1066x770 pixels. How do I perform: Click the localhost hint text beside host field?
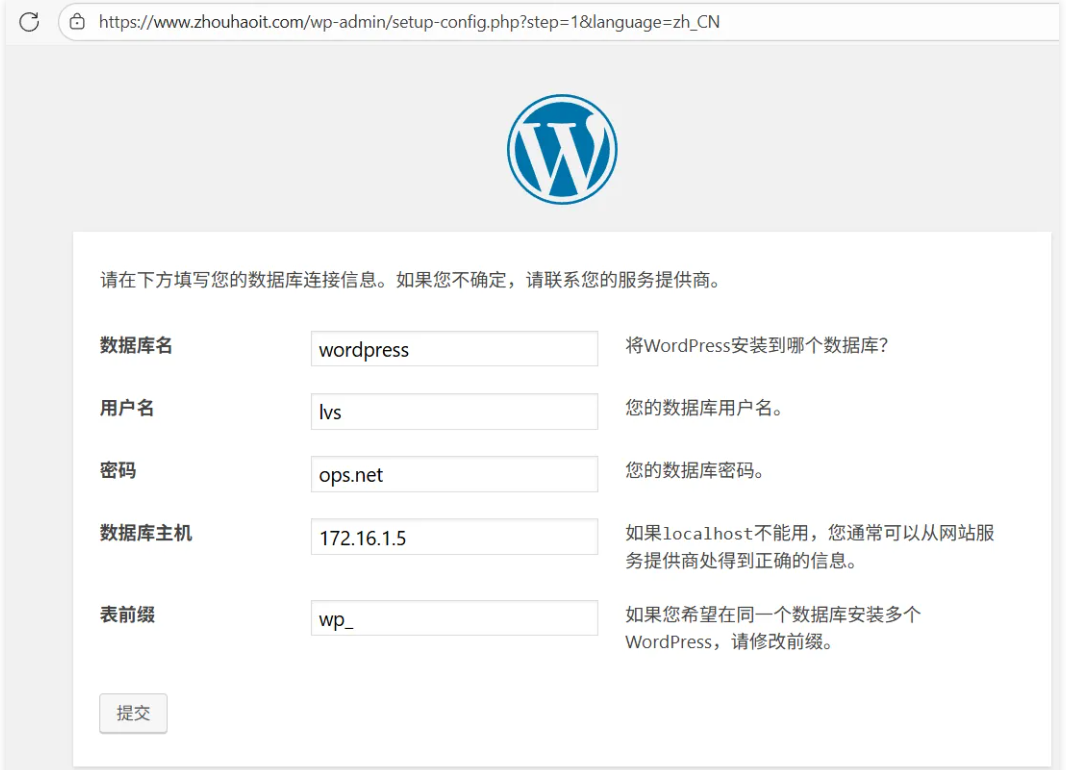coord(809,546)
